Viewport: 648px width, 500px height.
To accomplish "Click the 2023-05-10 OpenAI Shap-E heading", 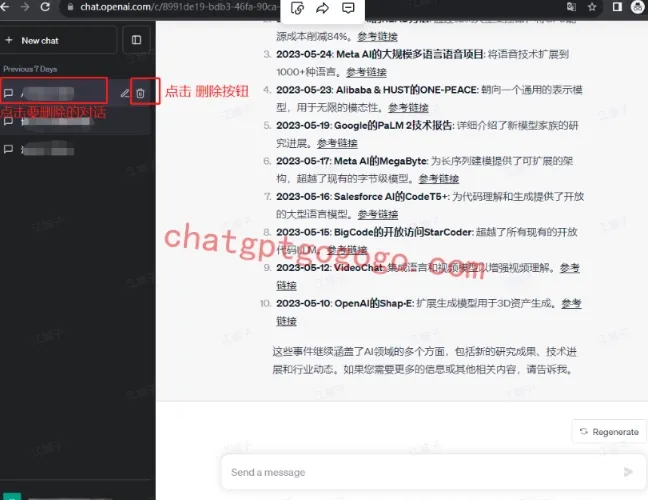I will 345,304.
